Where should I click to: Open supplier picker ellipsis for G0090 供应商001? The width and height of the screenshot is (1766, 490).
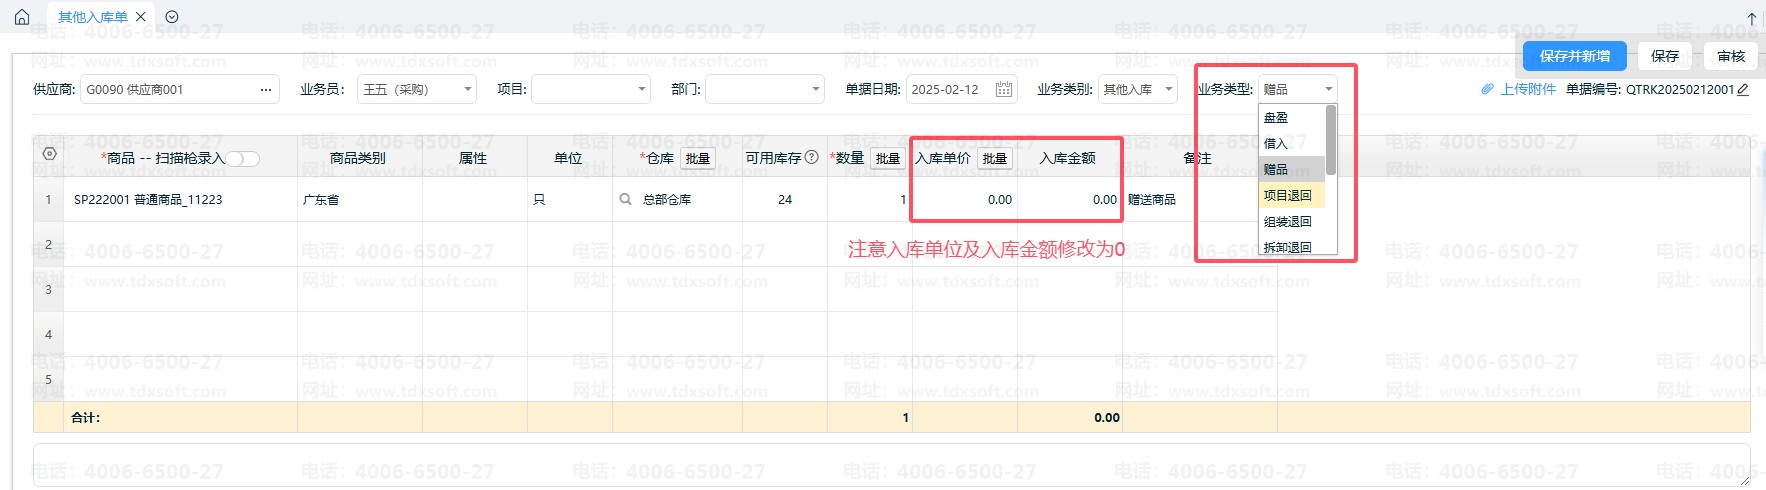(x=266, y=89)
